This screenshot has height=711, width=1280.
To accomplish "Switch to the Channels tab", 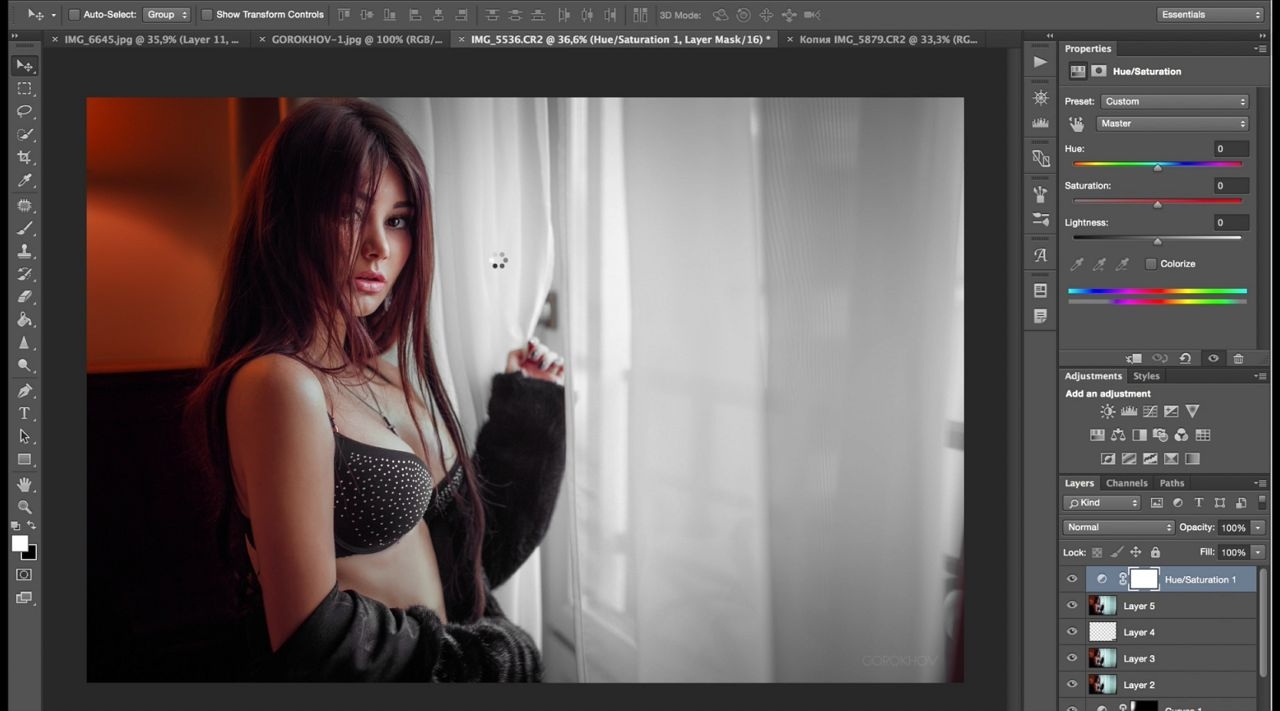I will click(x=1126, y=483).
